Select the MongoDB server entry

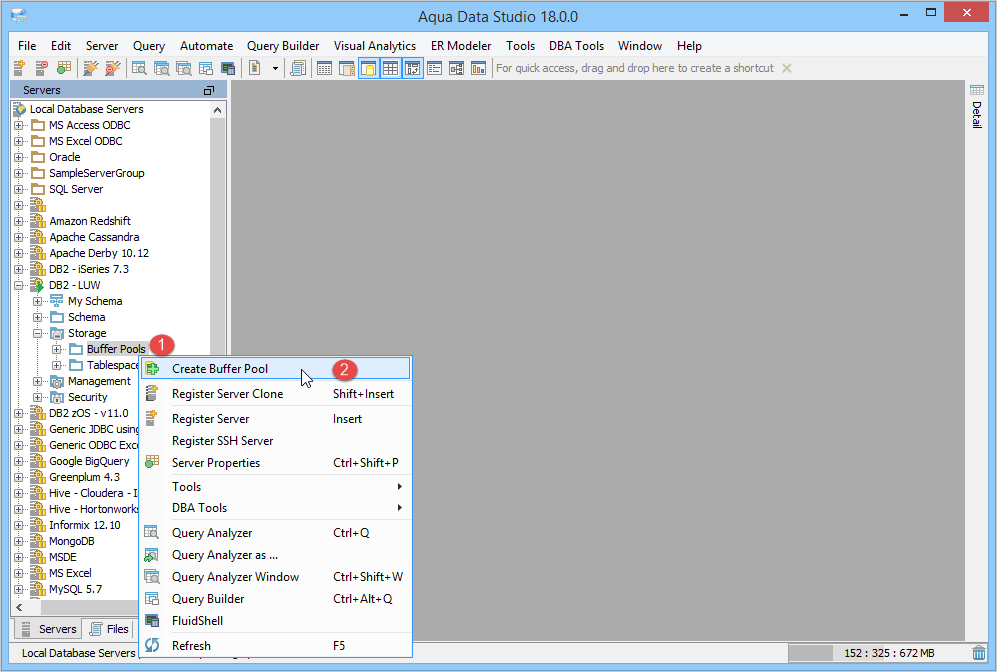coord(72,541)
